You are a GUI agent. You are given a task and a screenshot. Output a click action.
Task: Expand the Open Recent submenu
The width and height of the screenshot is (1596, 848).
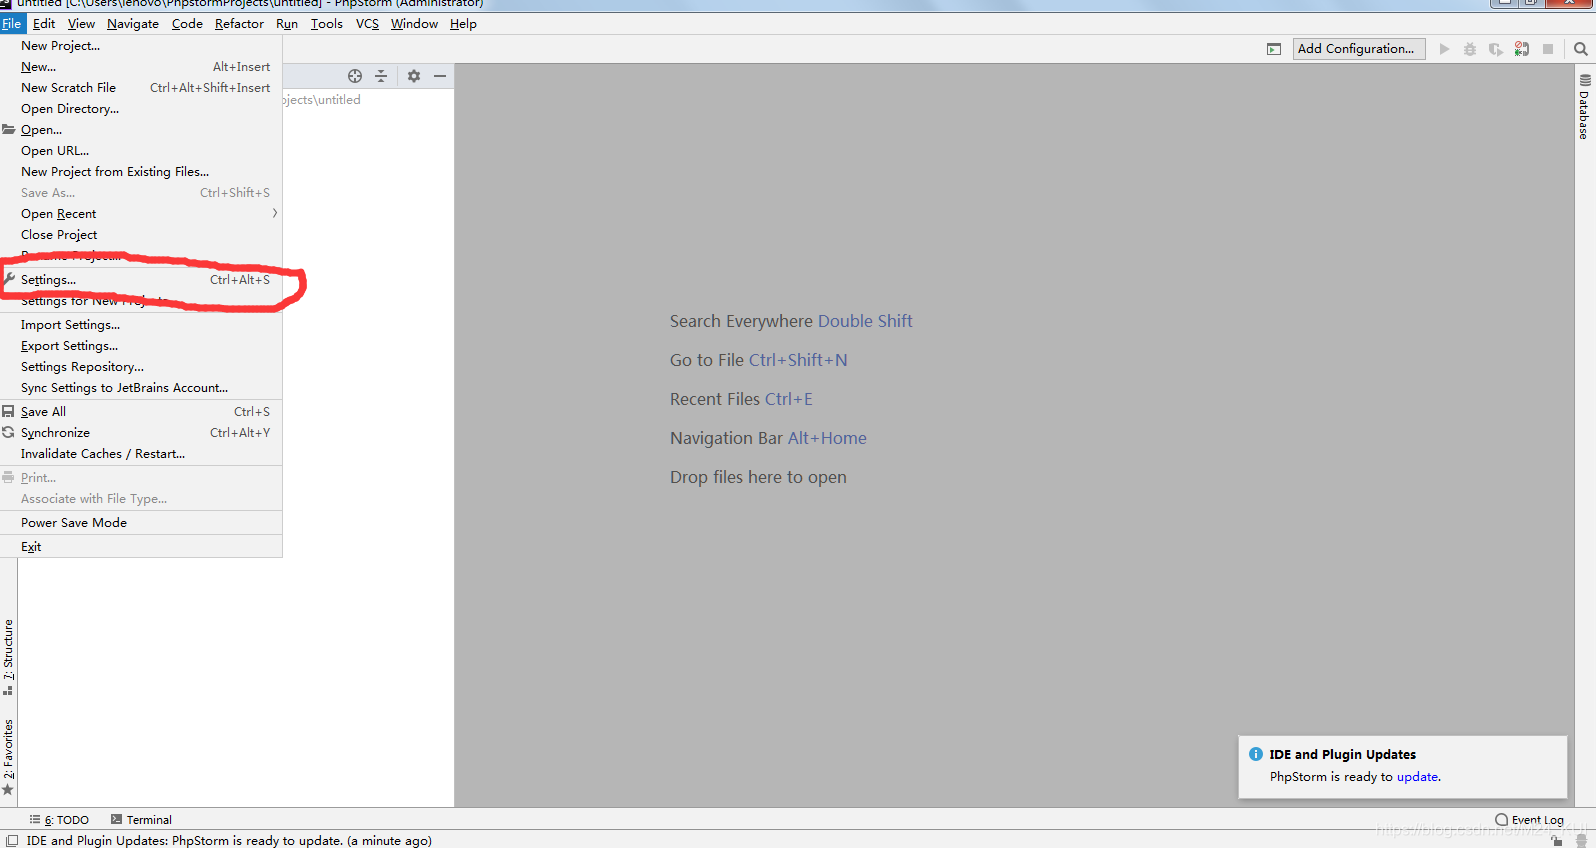pyautogui.click(x=141, y=214)
